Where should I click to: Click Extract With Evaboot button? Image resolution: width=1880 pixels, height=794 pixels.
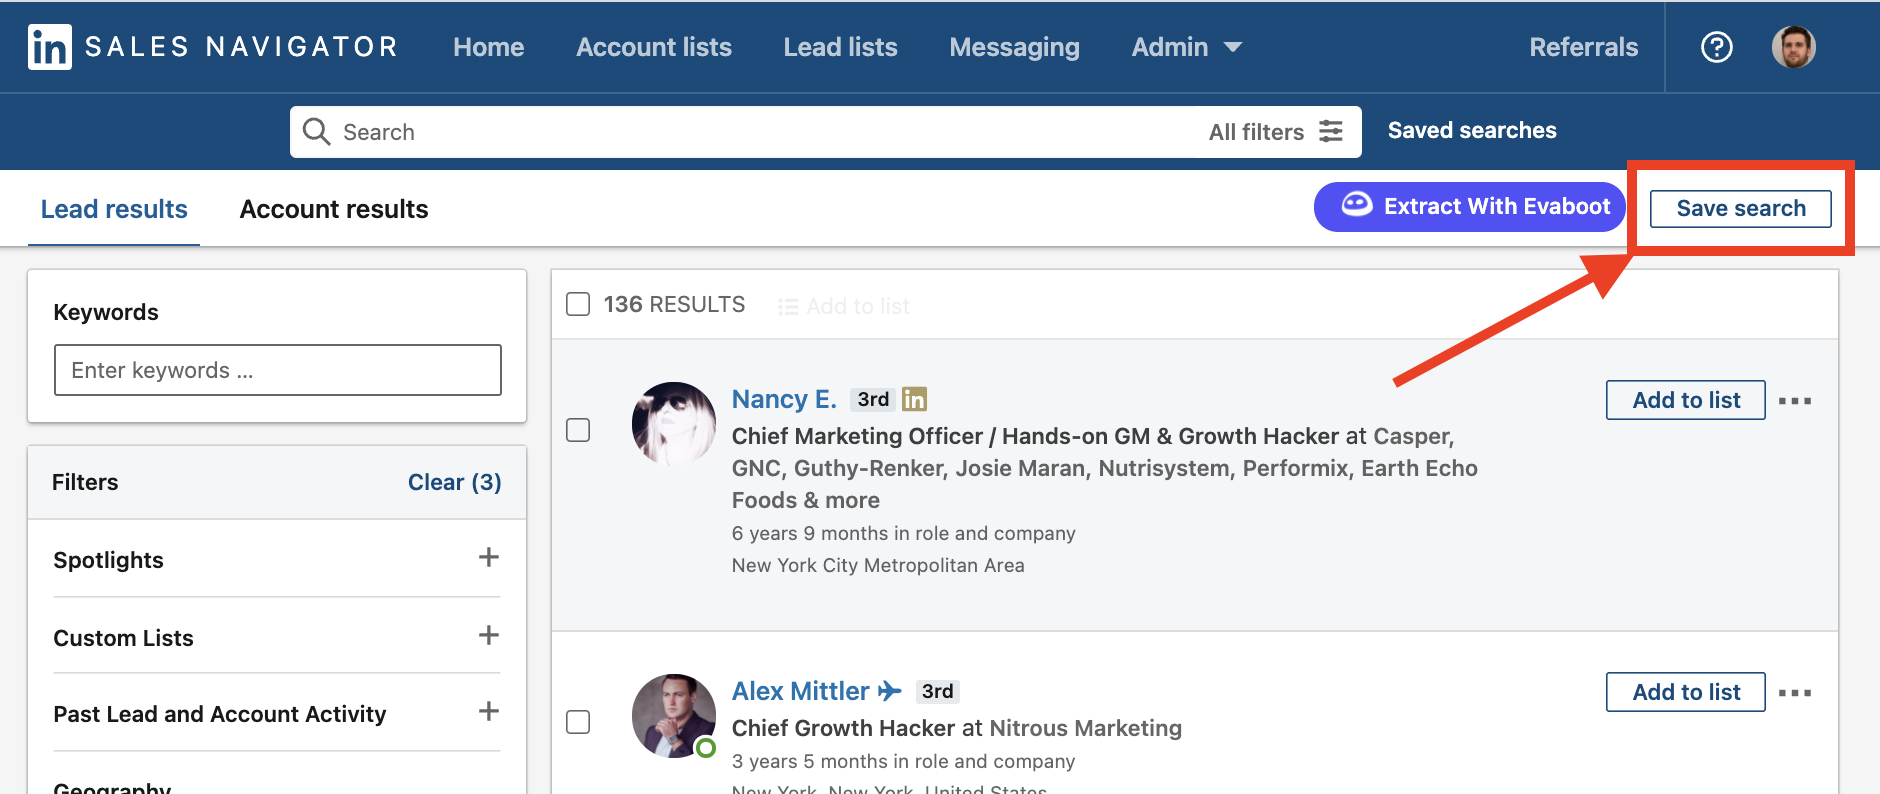point(1470,206)
